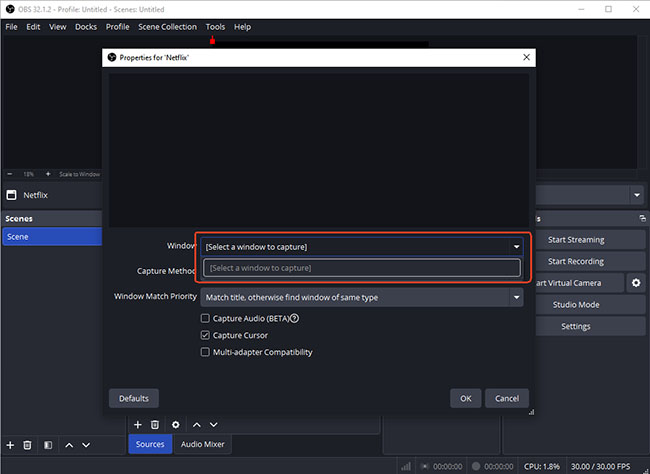Open Settings from Controls dock
Screen dimensions: 650x474
coord(590,326)
